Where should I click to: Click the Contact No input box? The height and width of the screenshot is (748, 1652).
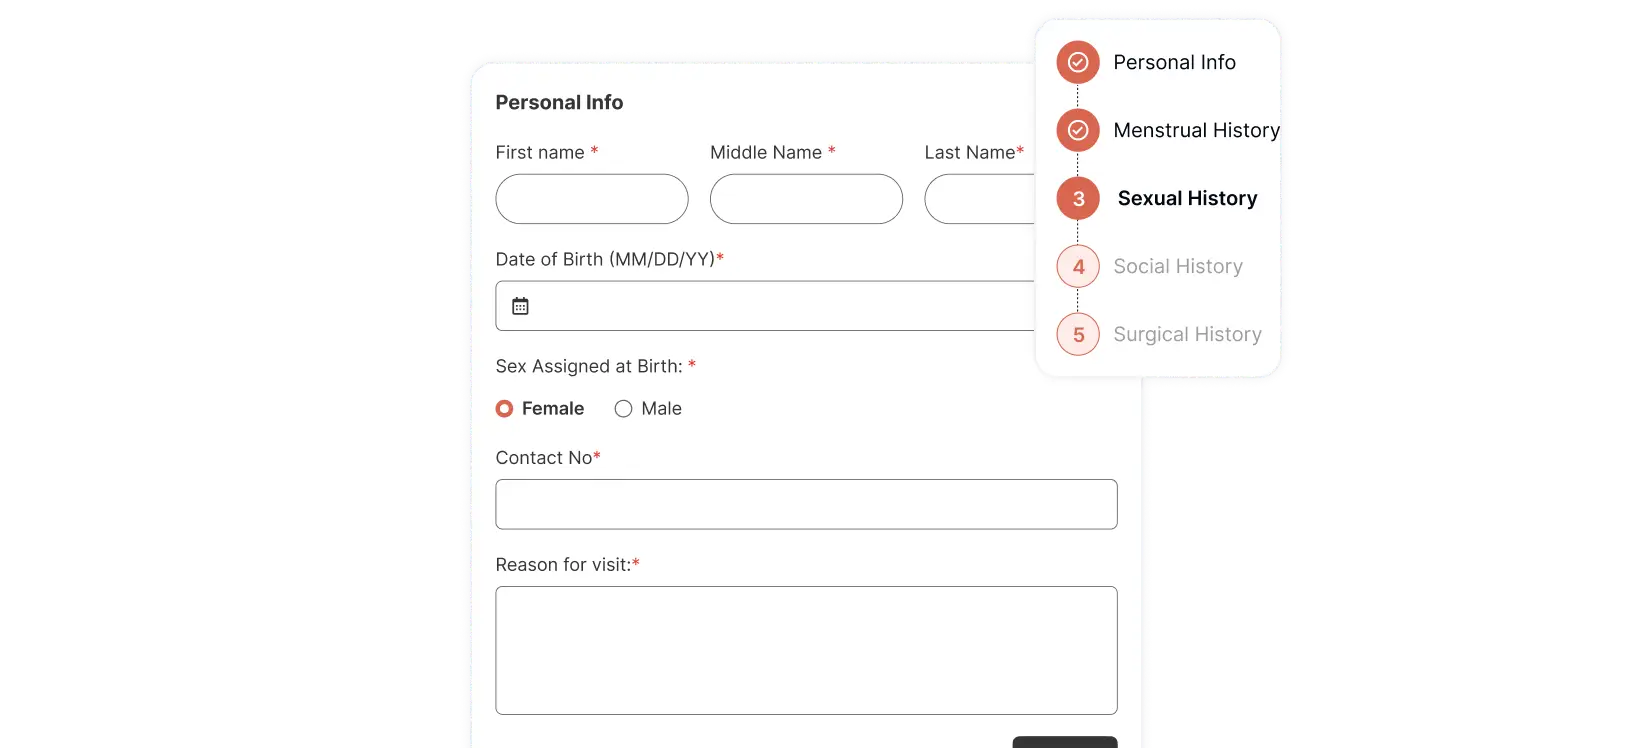coord(806,504)
